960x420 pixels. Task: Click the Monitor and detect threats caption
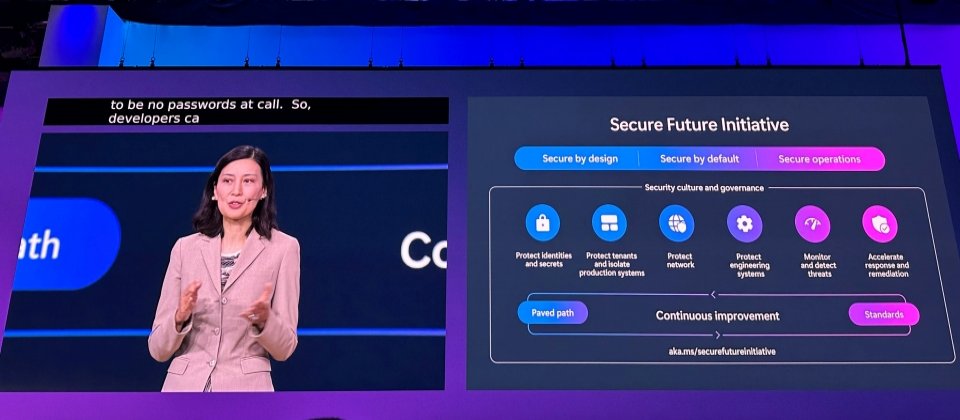tap(818, 266)
